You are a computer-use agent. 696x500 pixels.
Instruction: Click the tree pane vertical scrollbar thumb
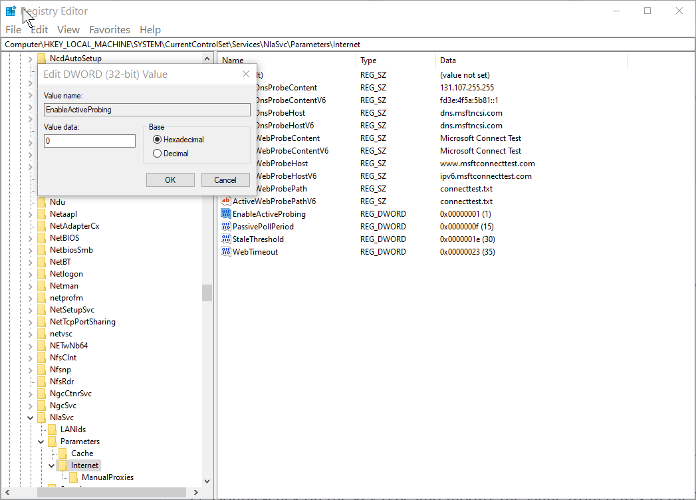click(x=206, y=293)
